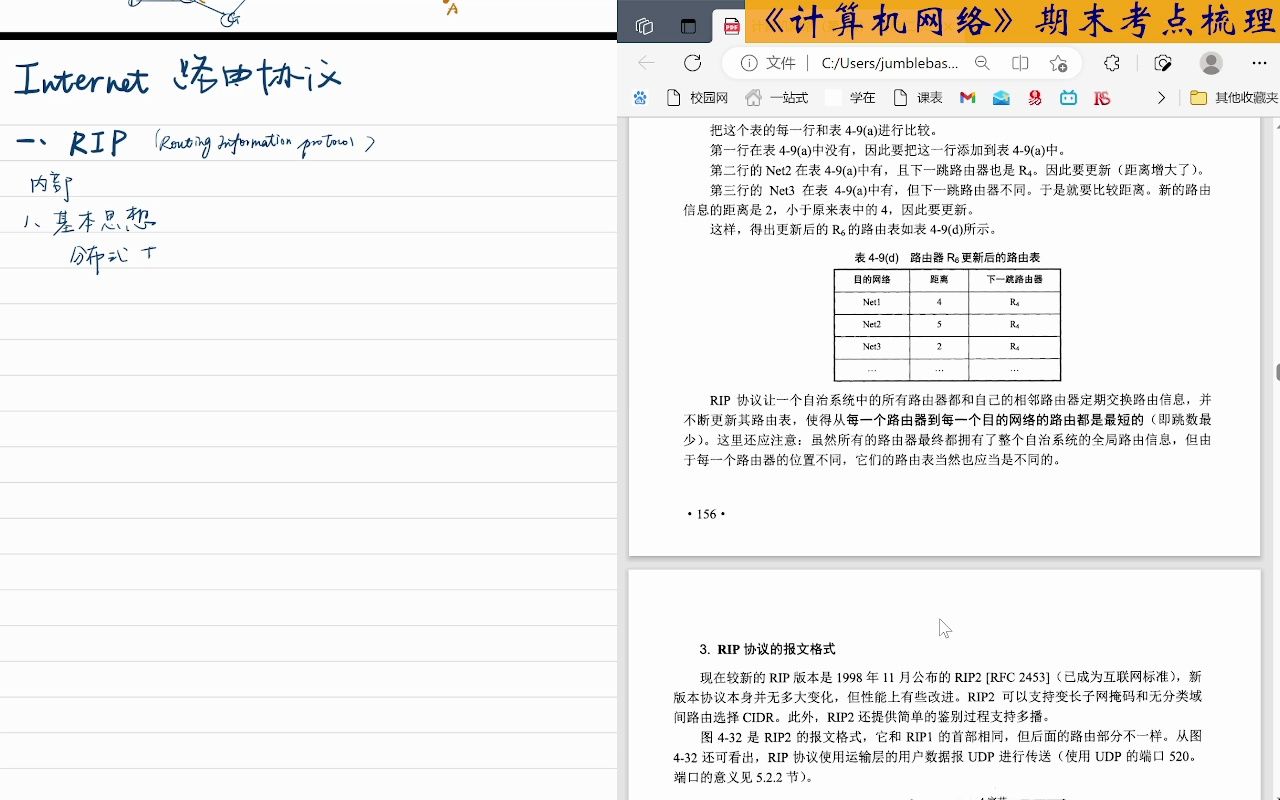
Task: Go back using the browser back arrow
Action: click(x=647, y=63)
